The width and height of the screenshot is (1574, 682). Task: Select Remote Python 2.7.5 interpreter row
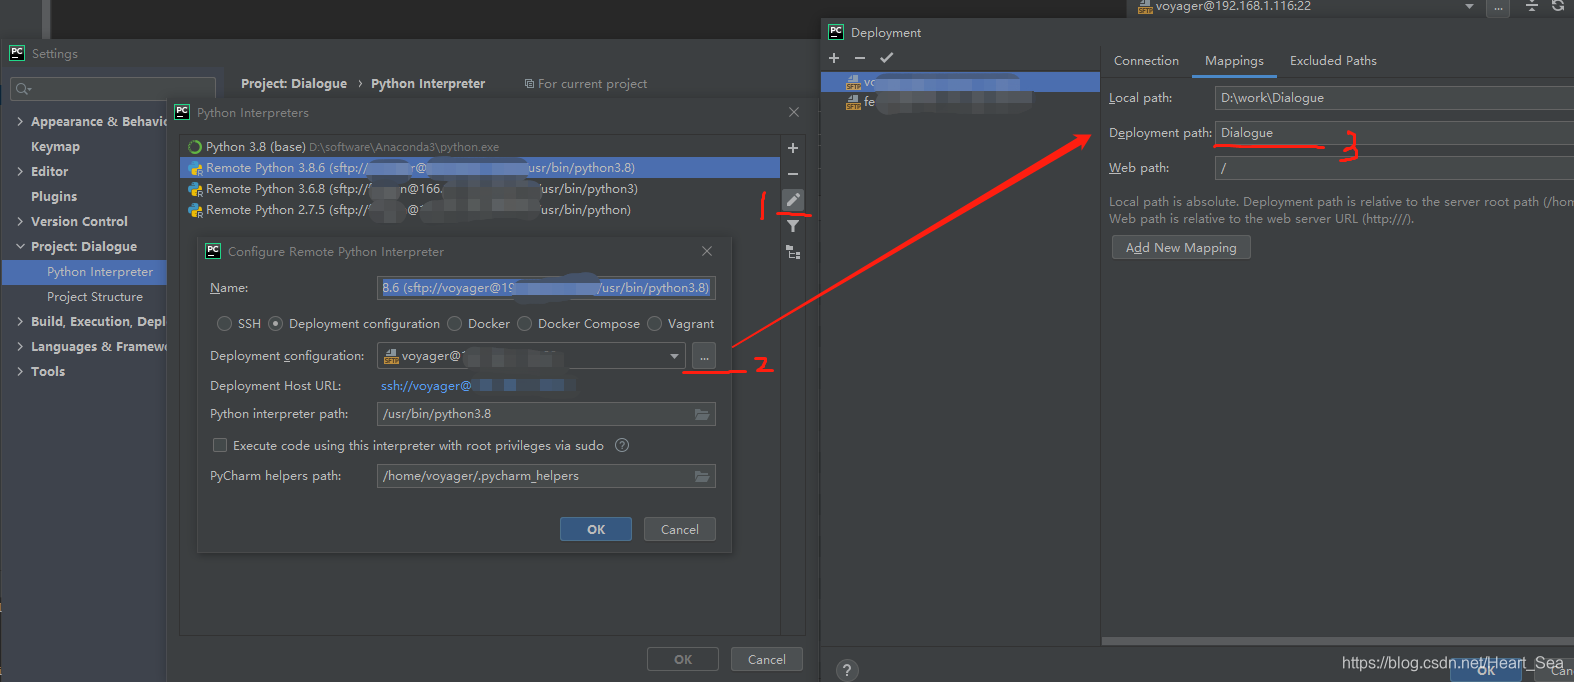tap(480, 210)
